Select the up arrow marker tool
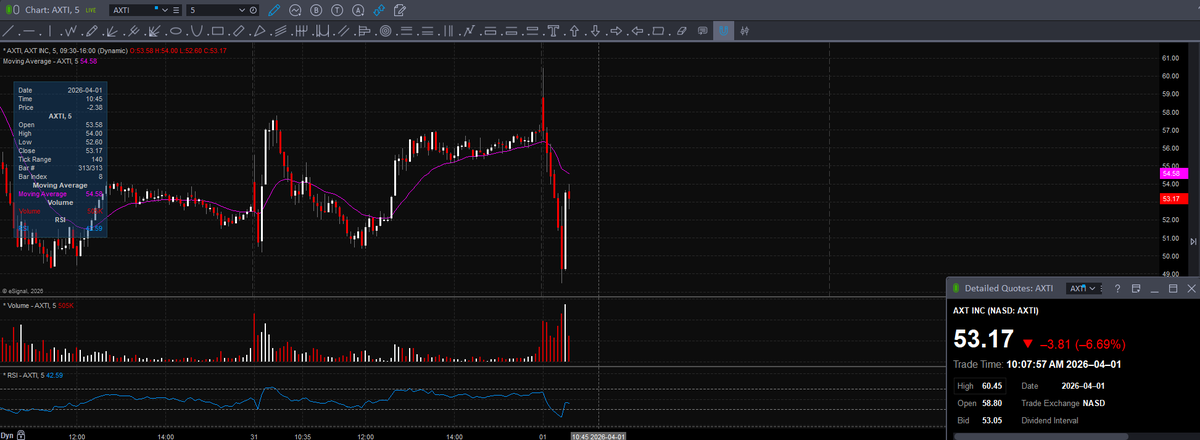 574,31
